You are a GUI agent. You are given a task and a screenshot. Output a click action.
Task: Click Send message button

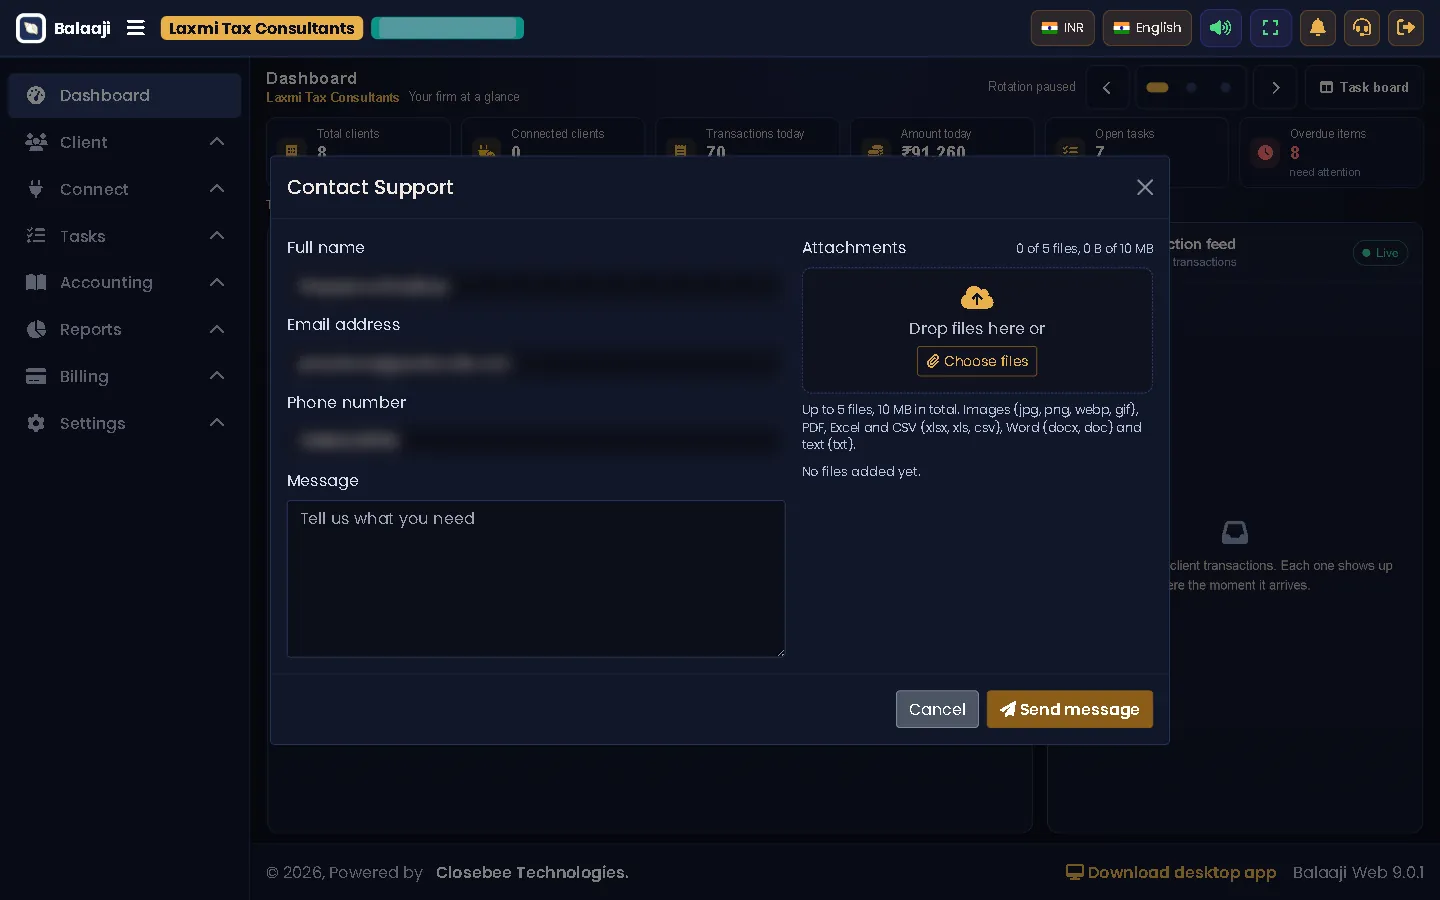tap(1070, 709)
